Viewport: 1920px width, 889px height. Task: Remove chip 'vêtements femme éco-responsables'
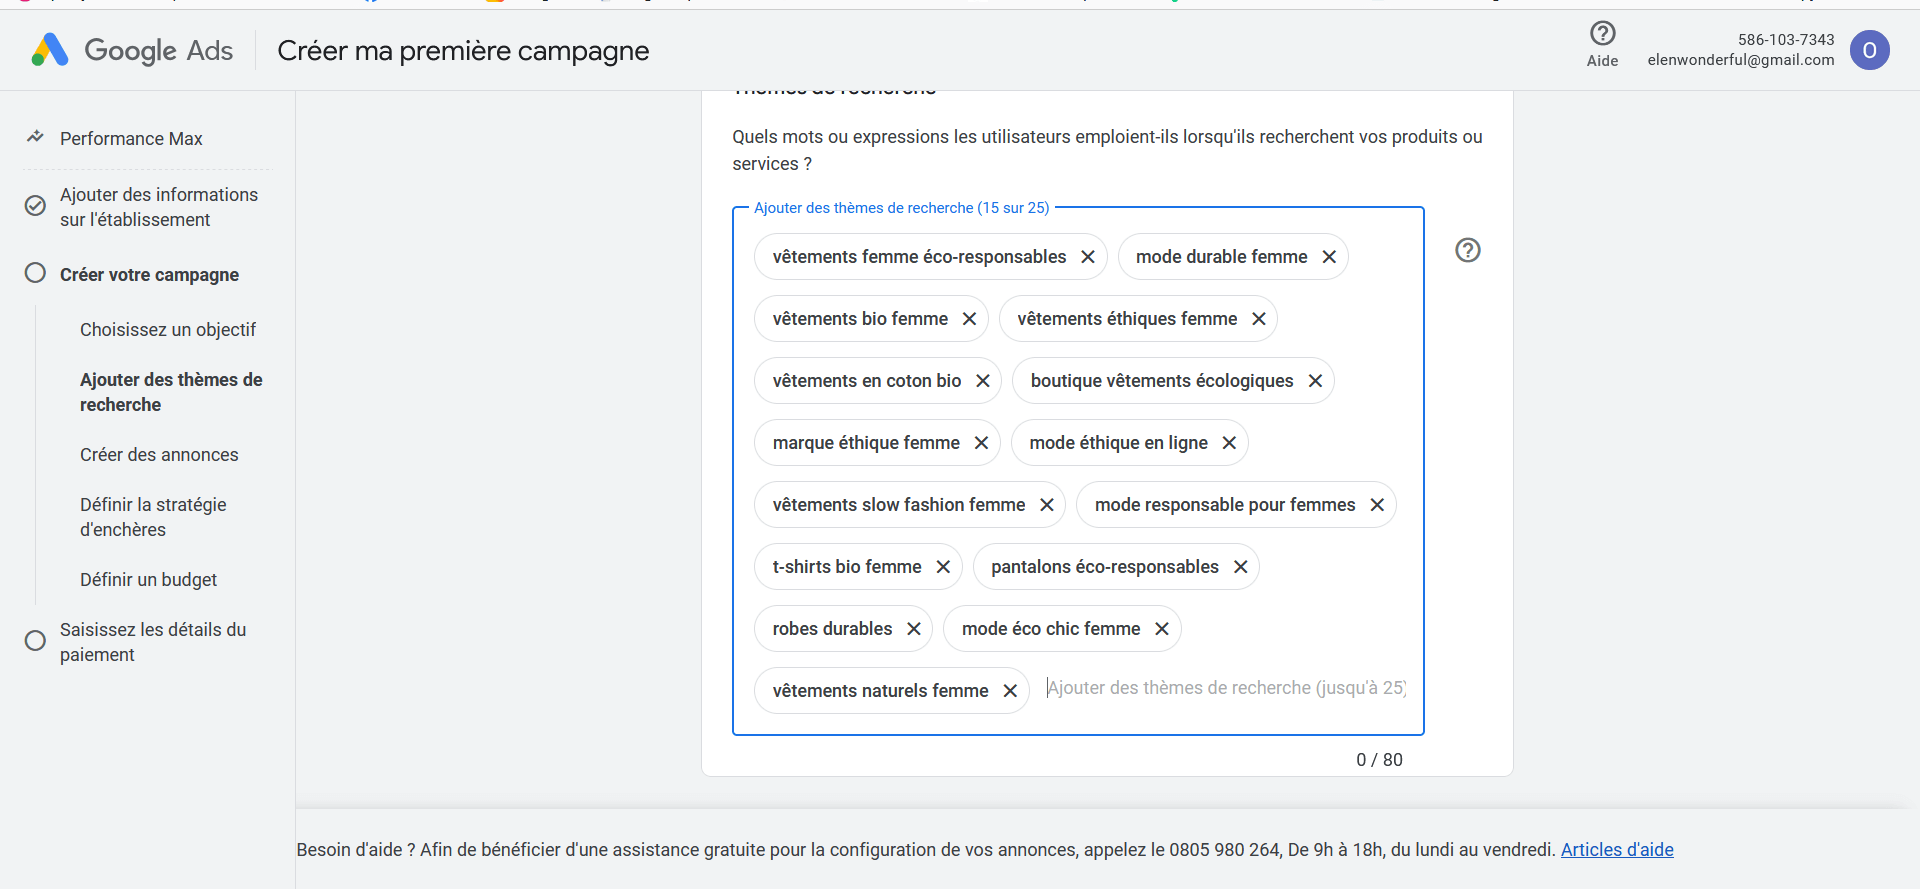tap(1087, 257)
